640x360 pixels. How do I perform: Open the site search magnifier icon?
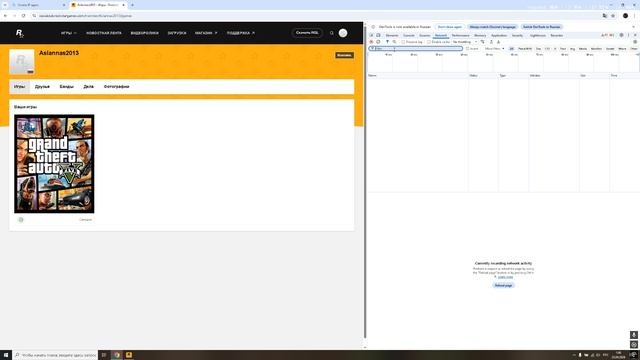(x=332, y=33)
